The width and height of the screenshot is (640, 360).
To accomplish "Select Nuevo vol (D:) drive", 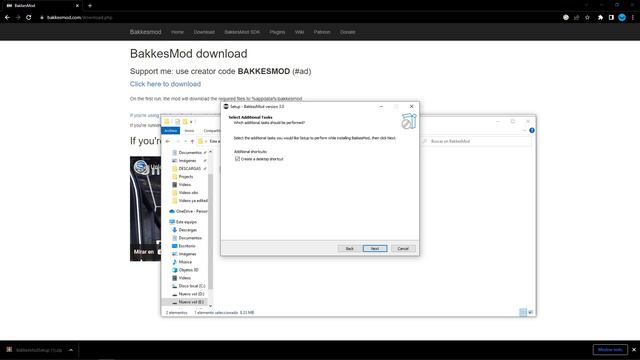I will [x=191, y=294].
